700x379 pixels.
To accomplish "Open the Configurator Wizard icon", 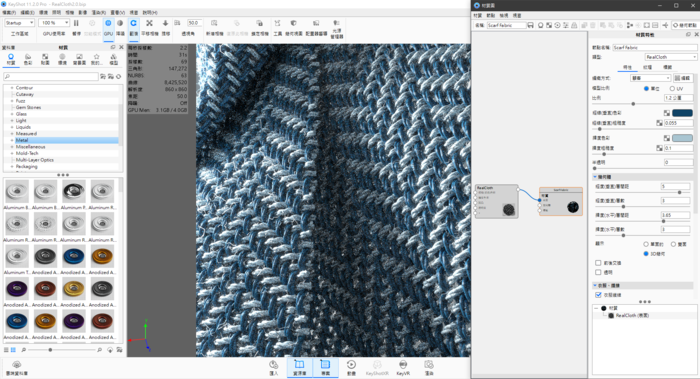I will click(316, 23).
